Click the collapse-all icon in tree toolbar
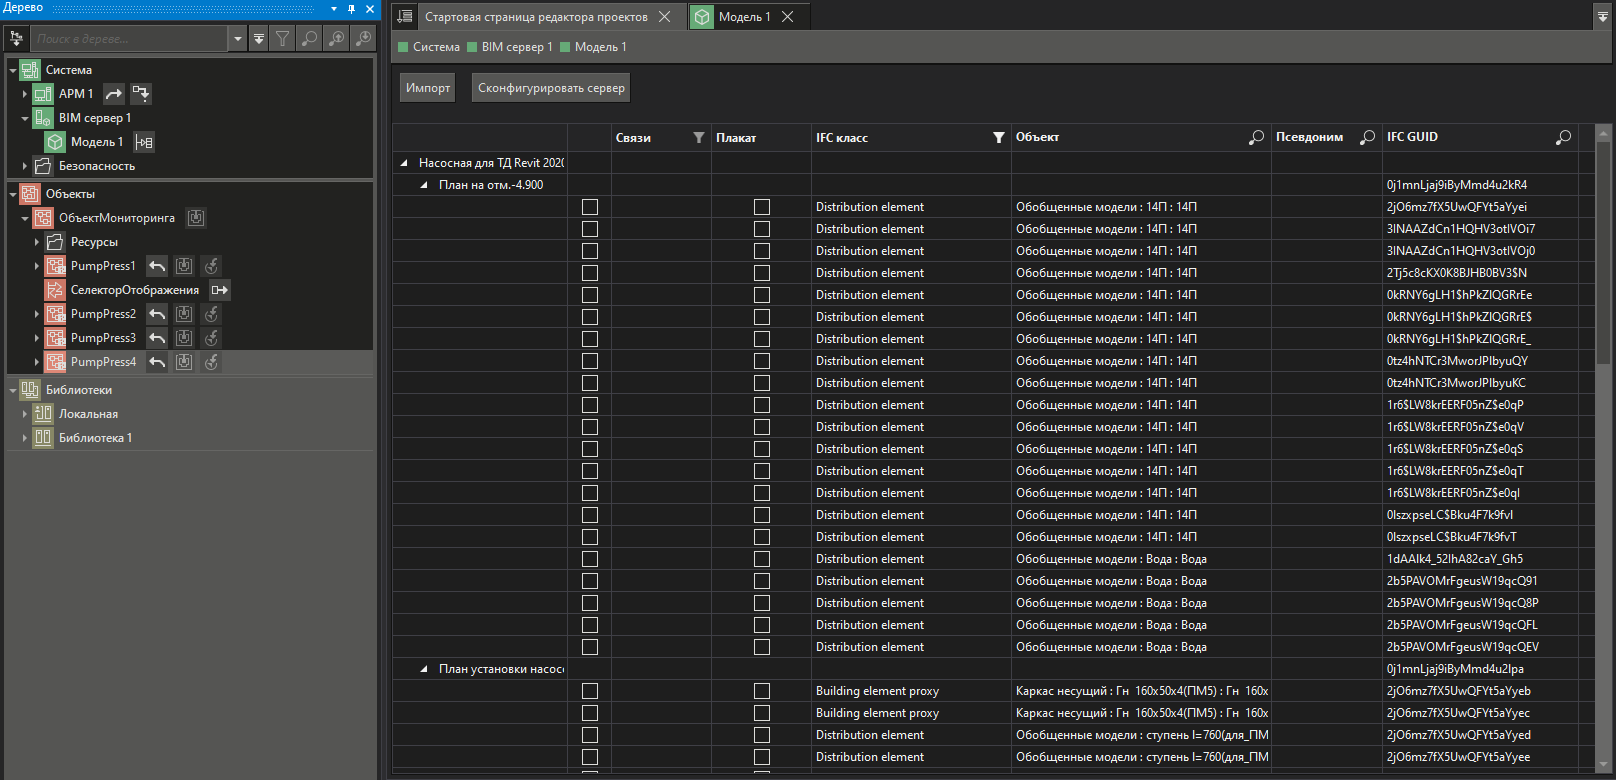This screenshot has width=1616, height=780. click(x=259, y=39)
